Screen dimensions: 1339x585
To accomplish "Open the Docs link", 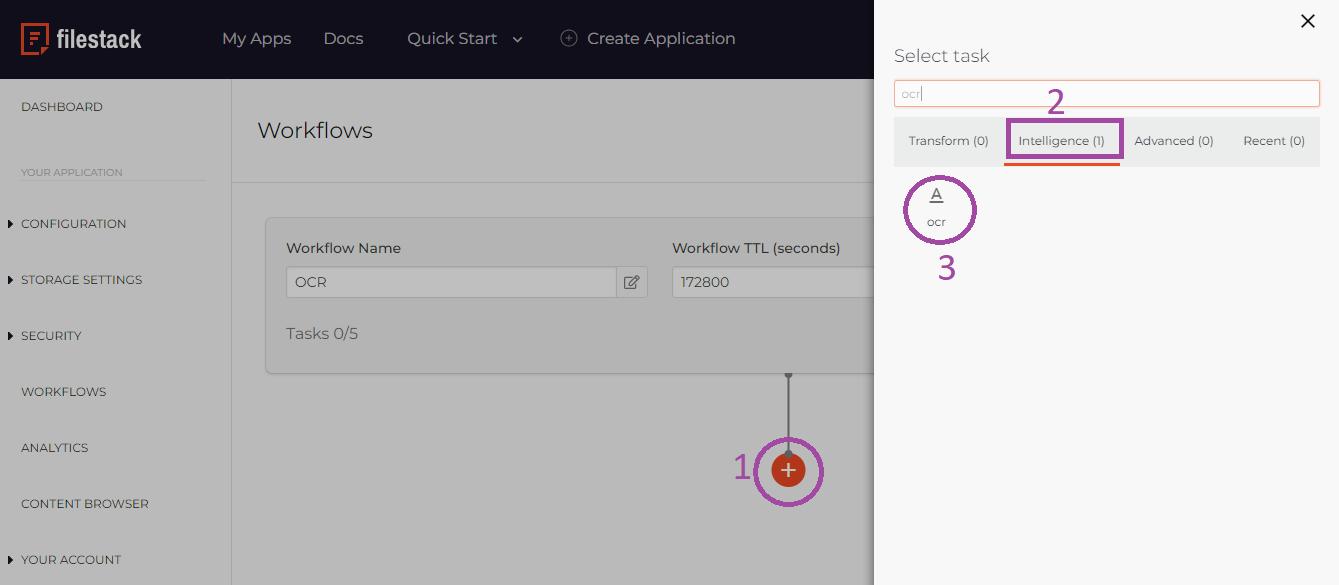I will click(x=343, y=39).
